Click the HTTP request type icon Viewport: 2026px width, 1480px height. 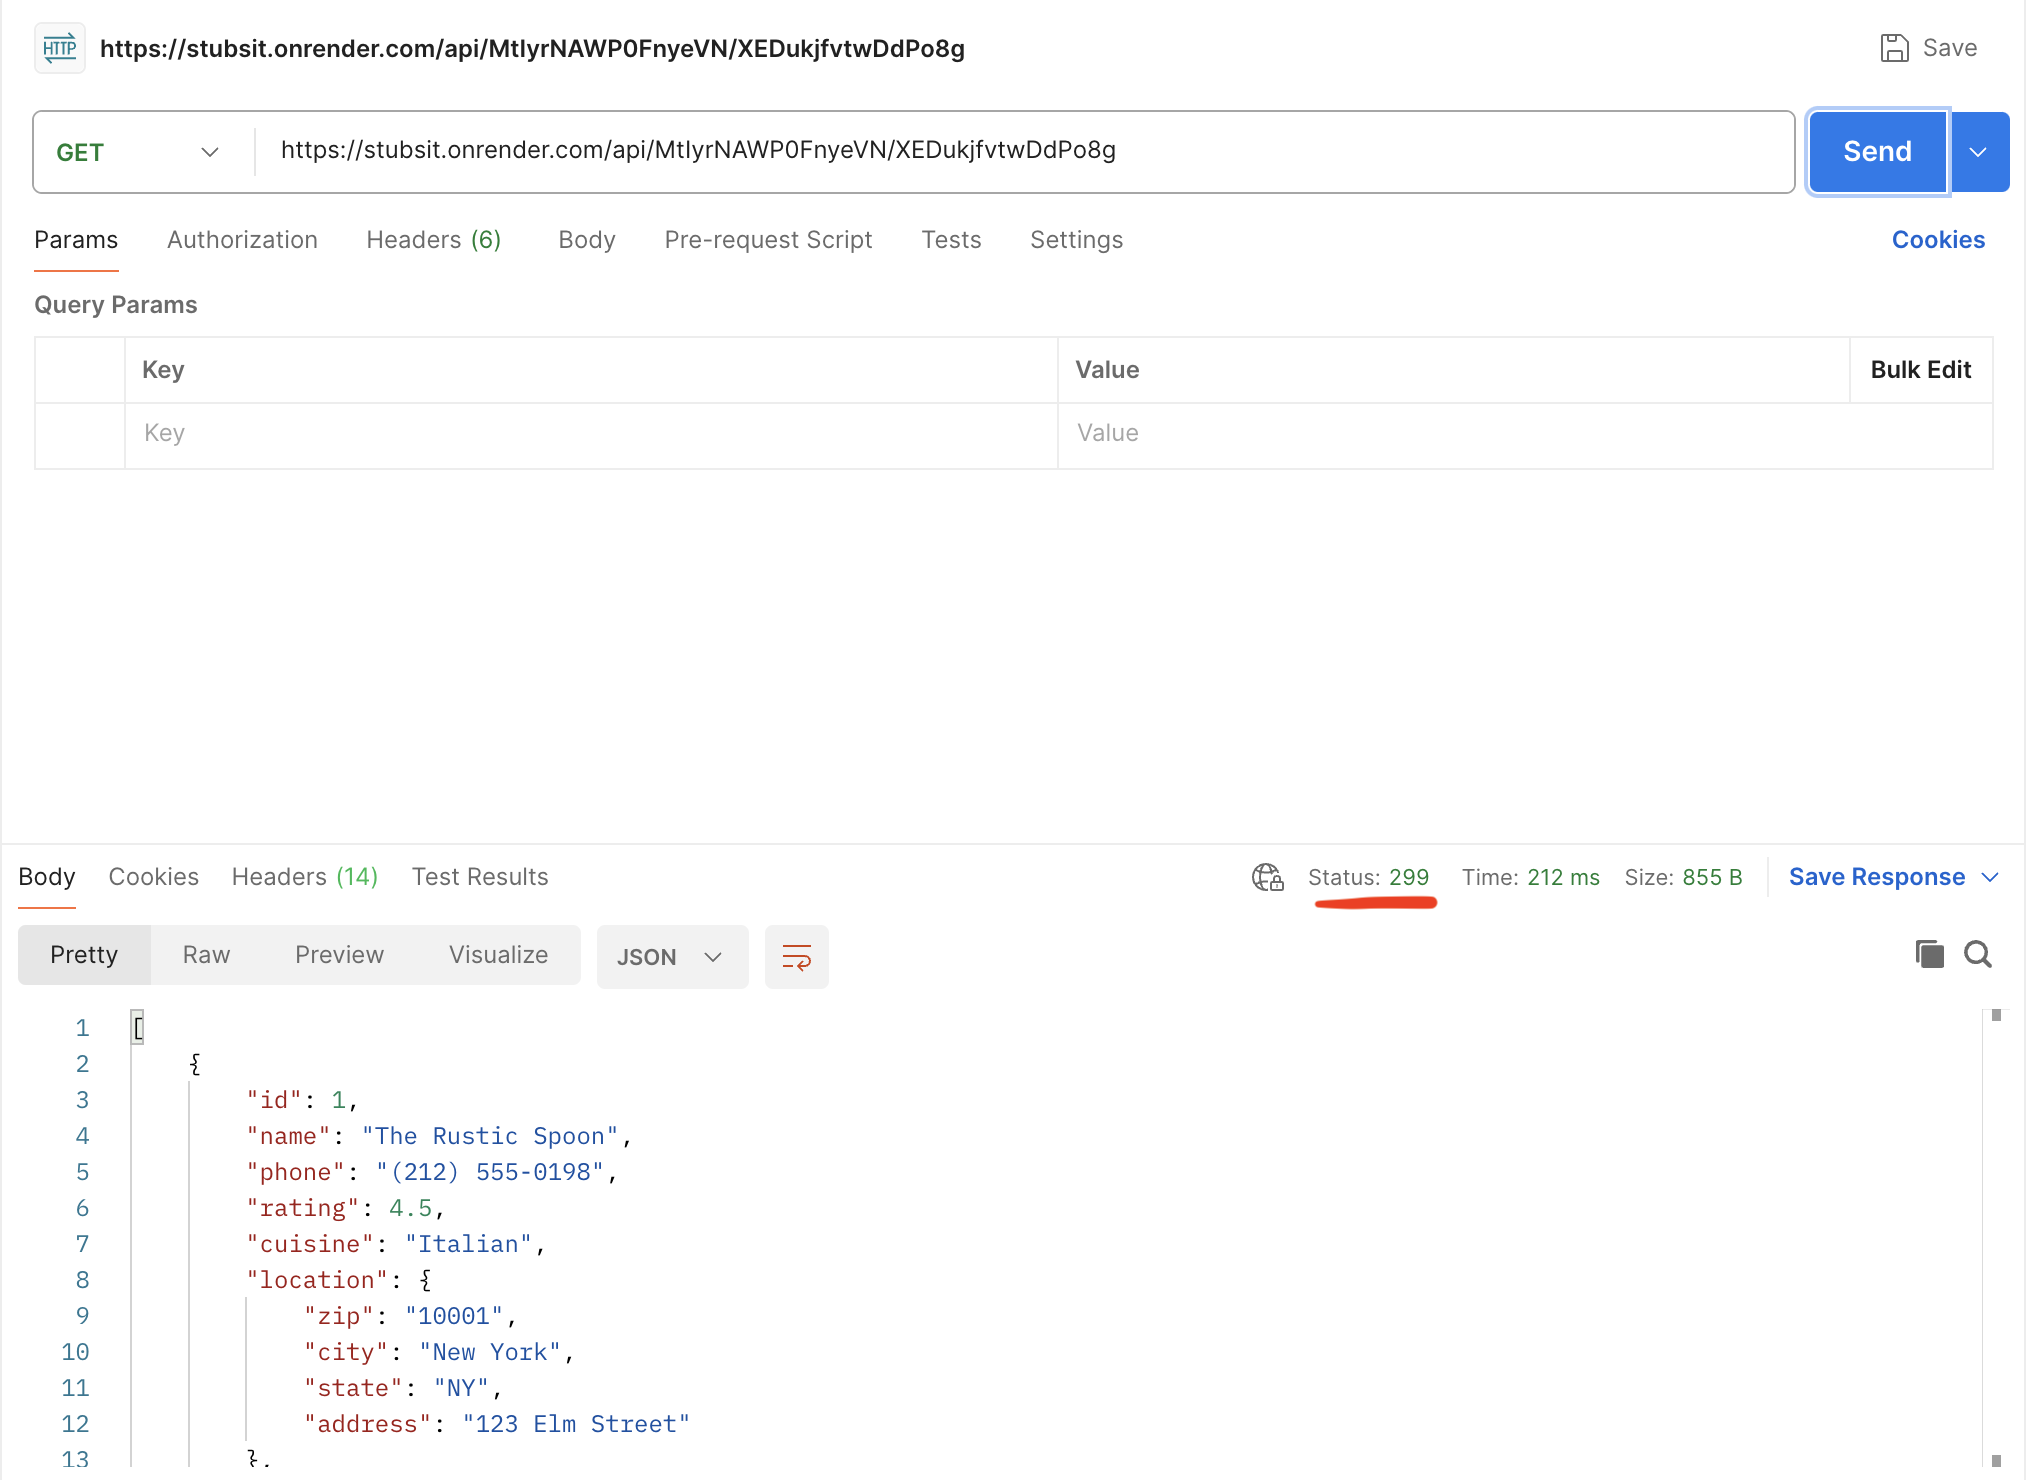pyautogui.click(x=60, y=48)
